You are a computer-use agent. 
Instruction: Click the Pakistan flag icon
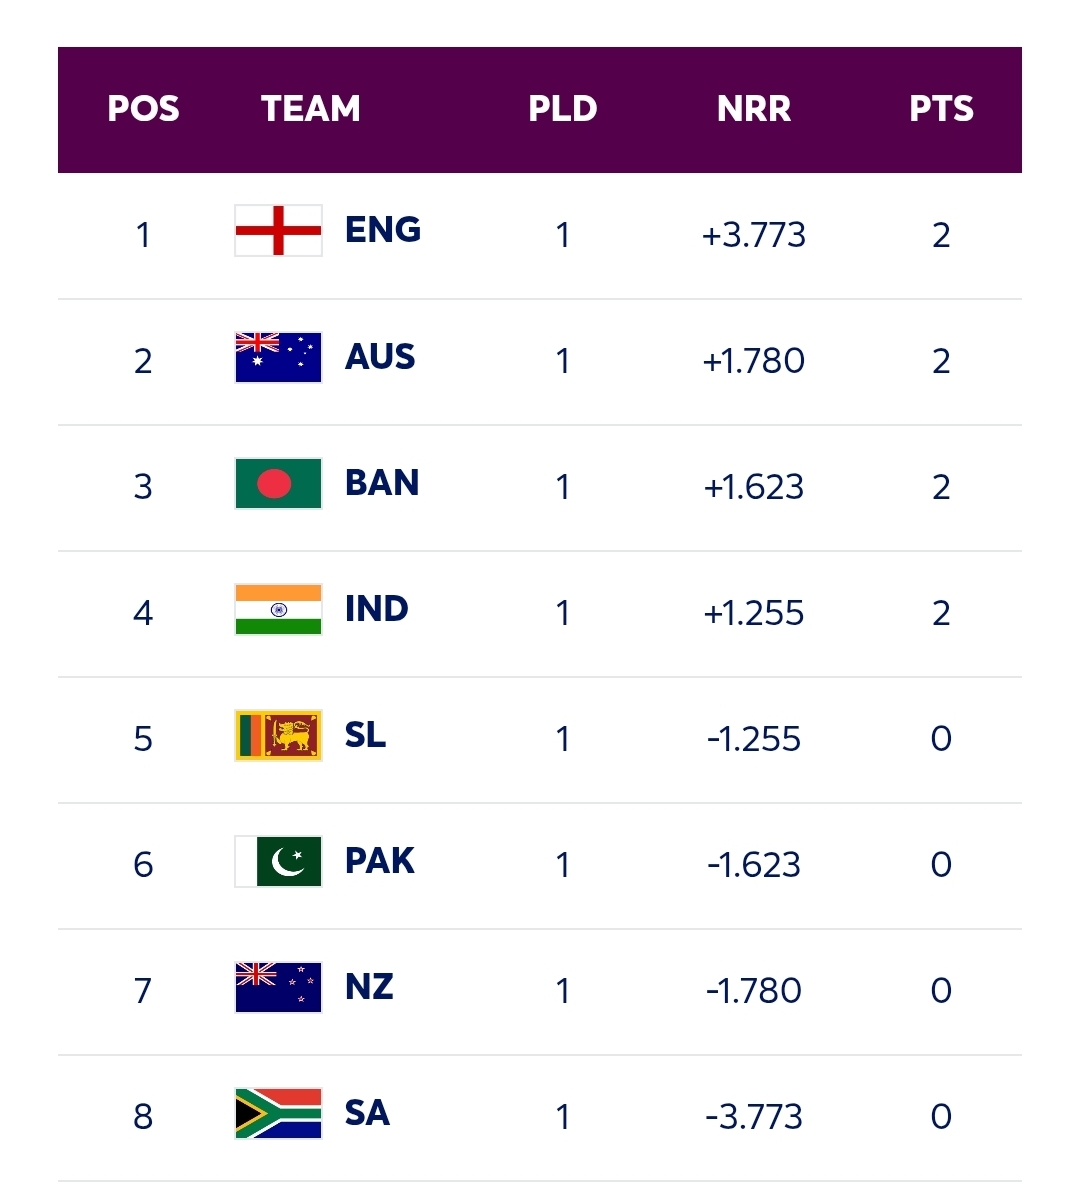(x=278, y=862)
